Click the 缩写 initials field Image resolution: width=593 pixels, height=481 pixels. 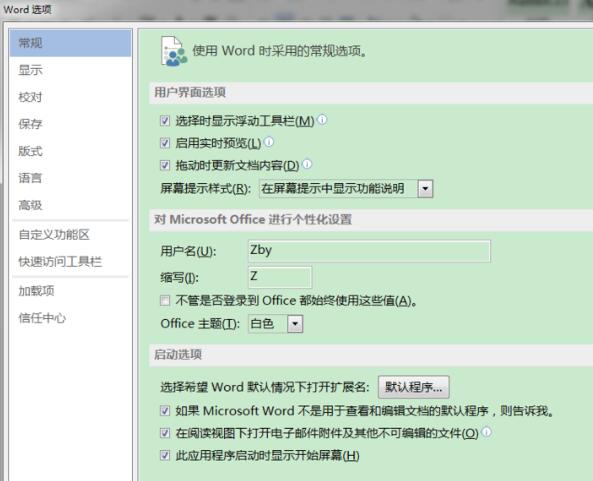280,277
